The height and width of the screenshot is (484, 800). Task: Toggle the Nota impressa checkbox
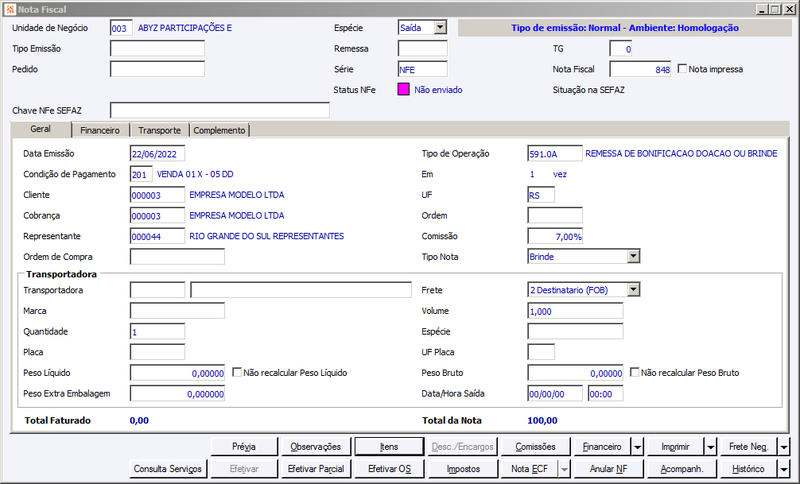[682, 68]
